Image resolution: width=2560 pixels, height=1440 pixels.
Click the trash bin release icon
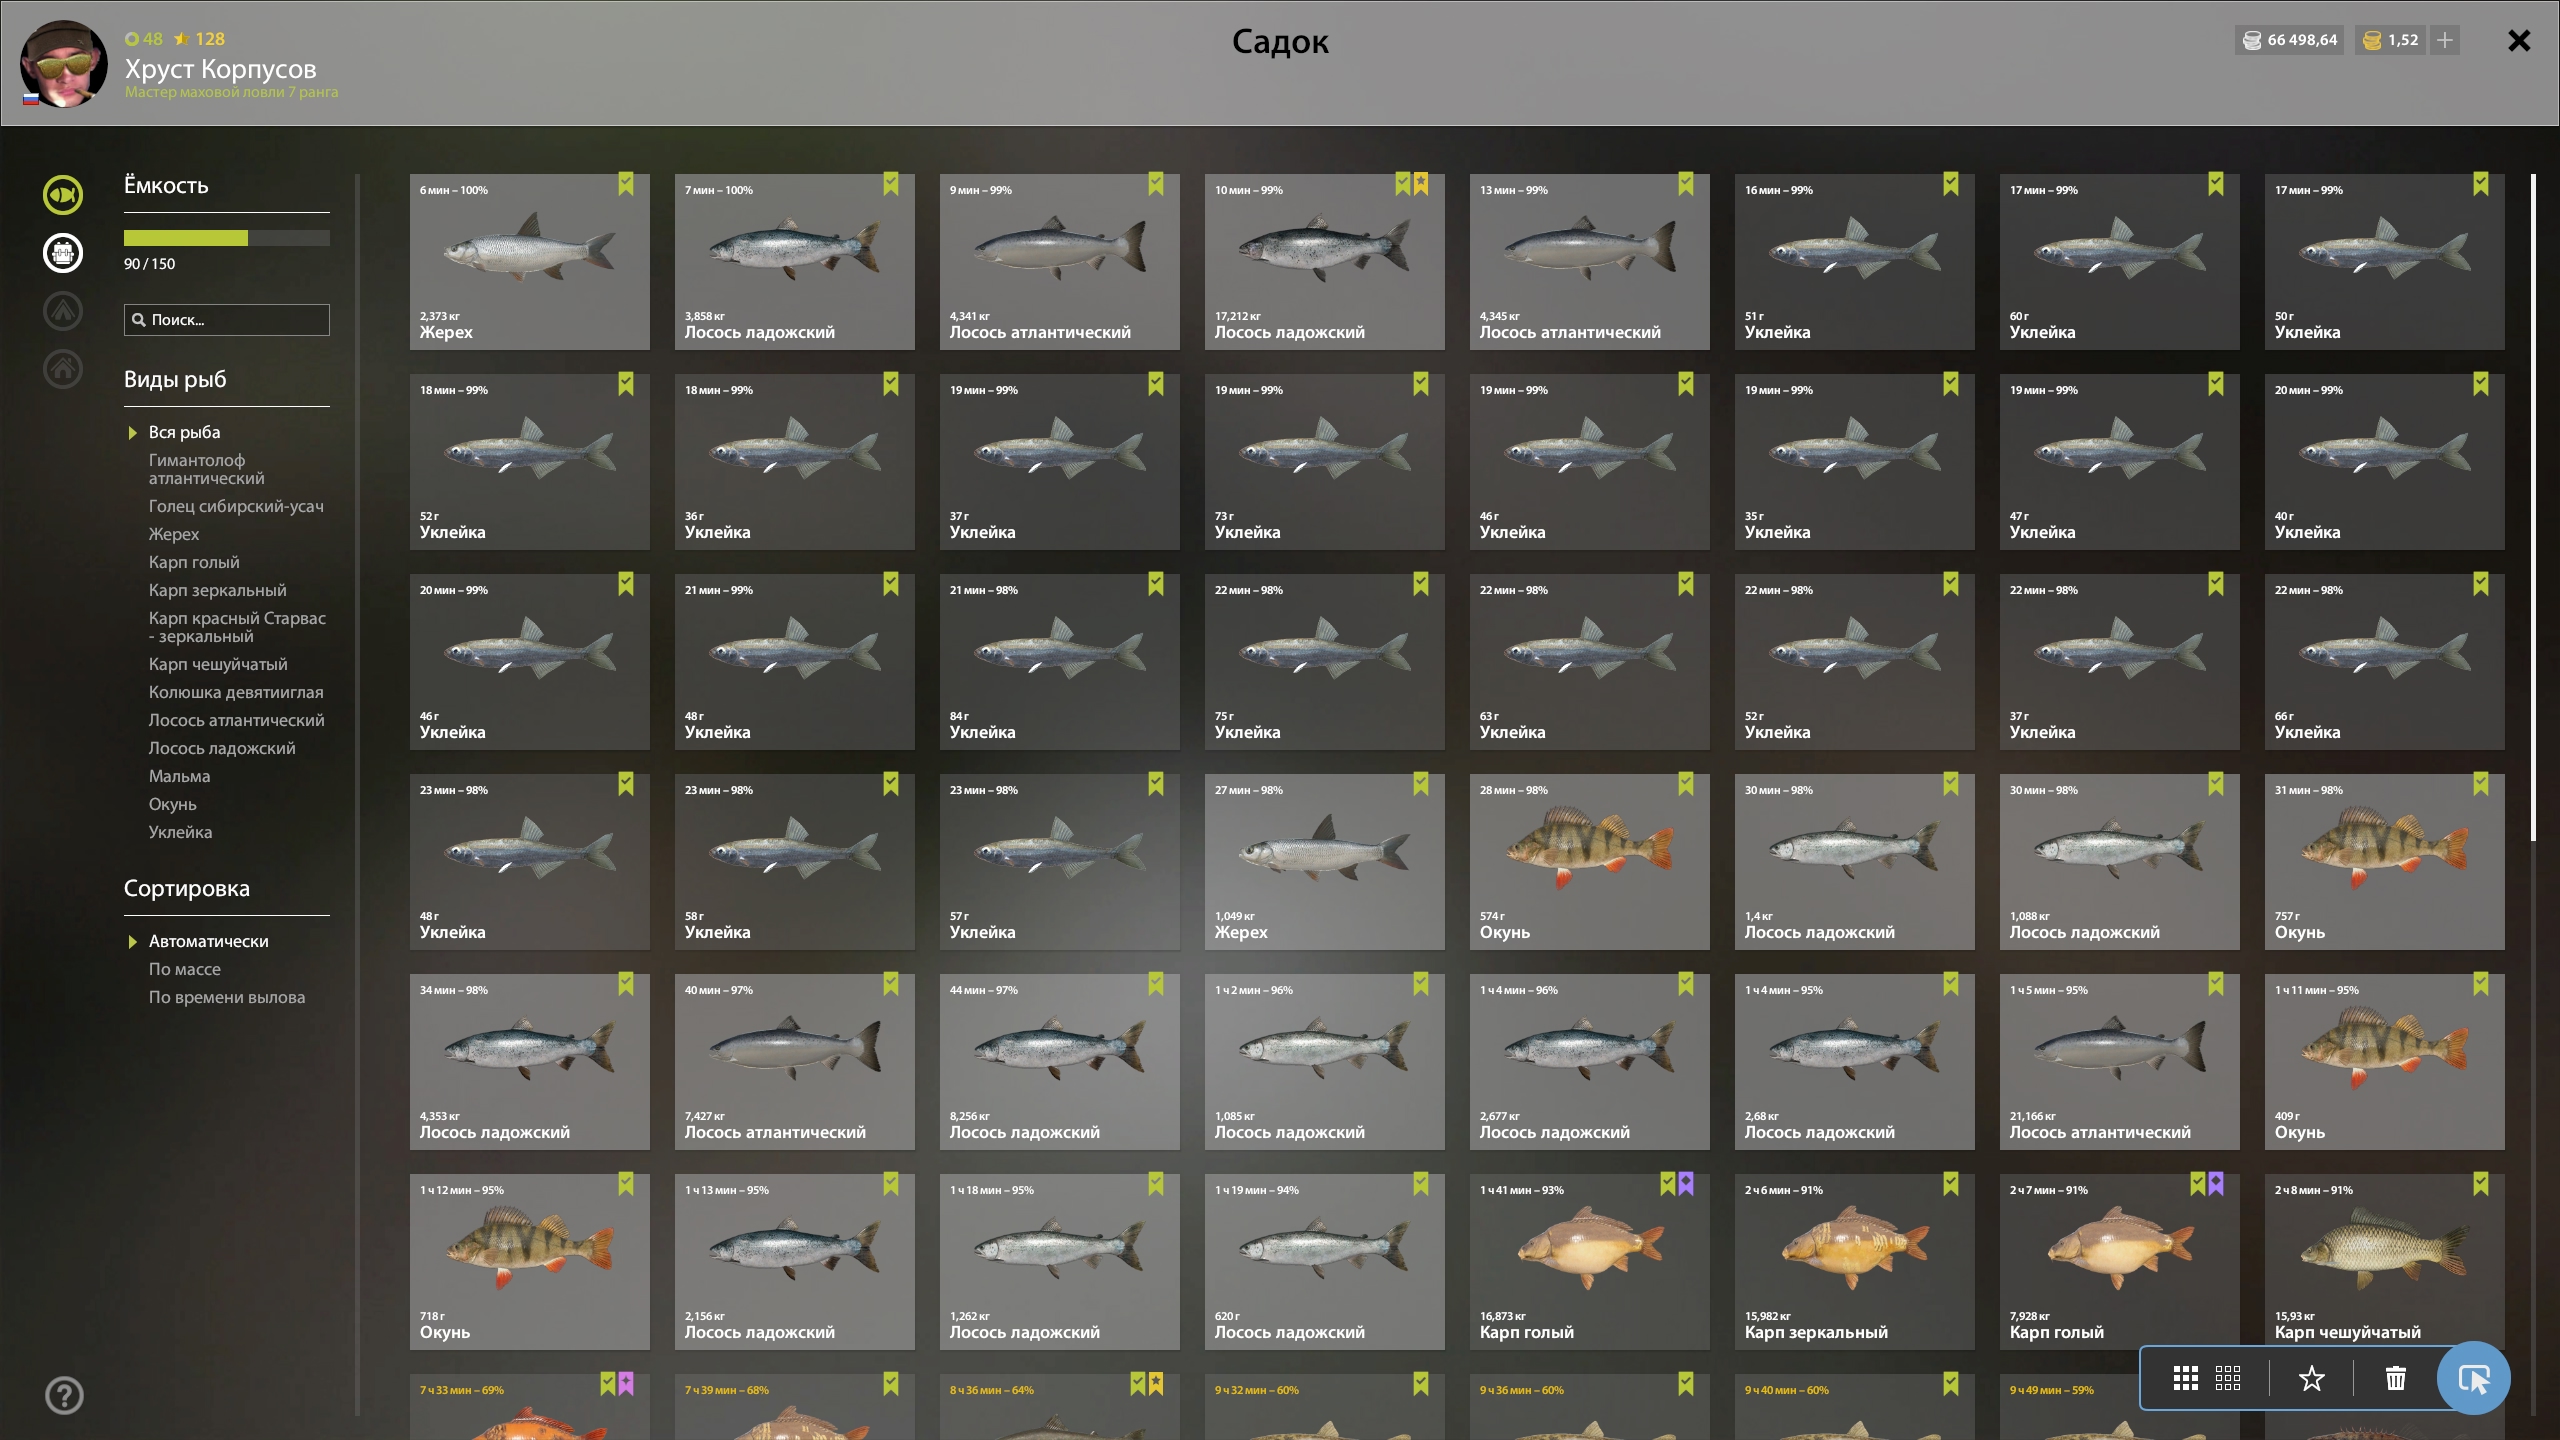pos(2395,1378)
